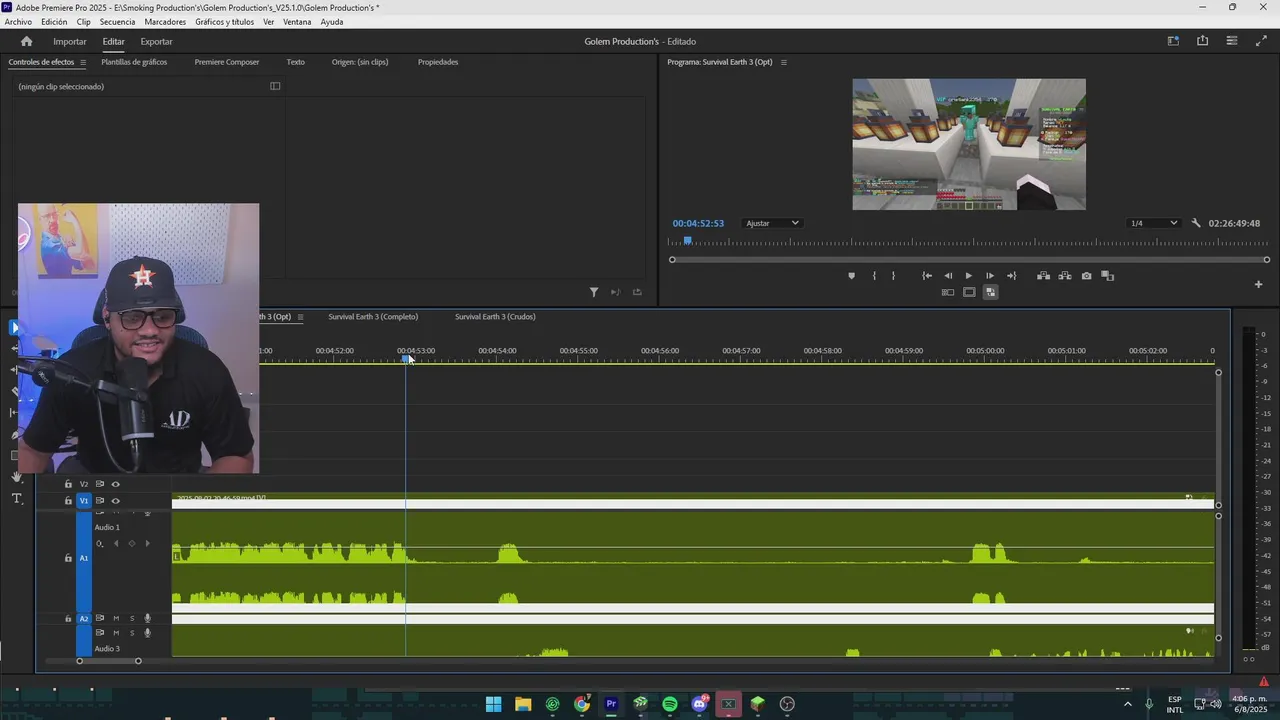
Task: Click the Program monitor video preview
Action: (969, 145)
